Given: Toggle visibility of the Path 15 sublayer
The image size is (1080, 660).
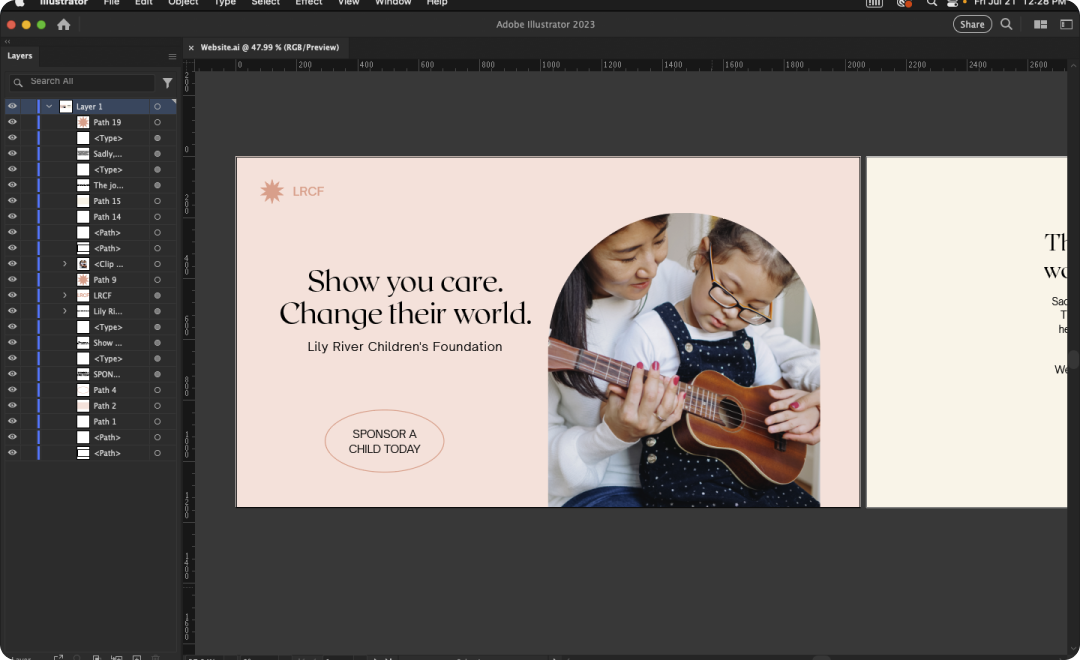Looking at the screenshot, I should click(13, 201).
